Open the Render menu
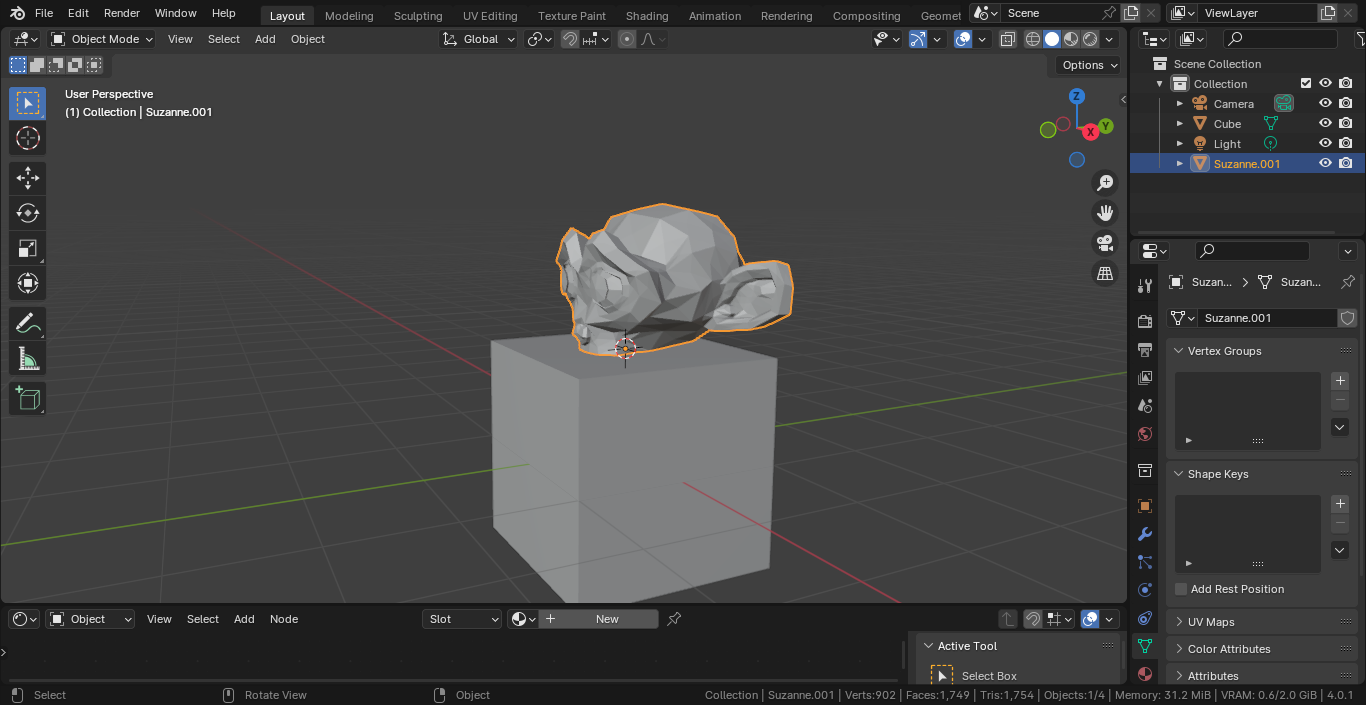This screenshot has height=705, width=1366. 122,13
